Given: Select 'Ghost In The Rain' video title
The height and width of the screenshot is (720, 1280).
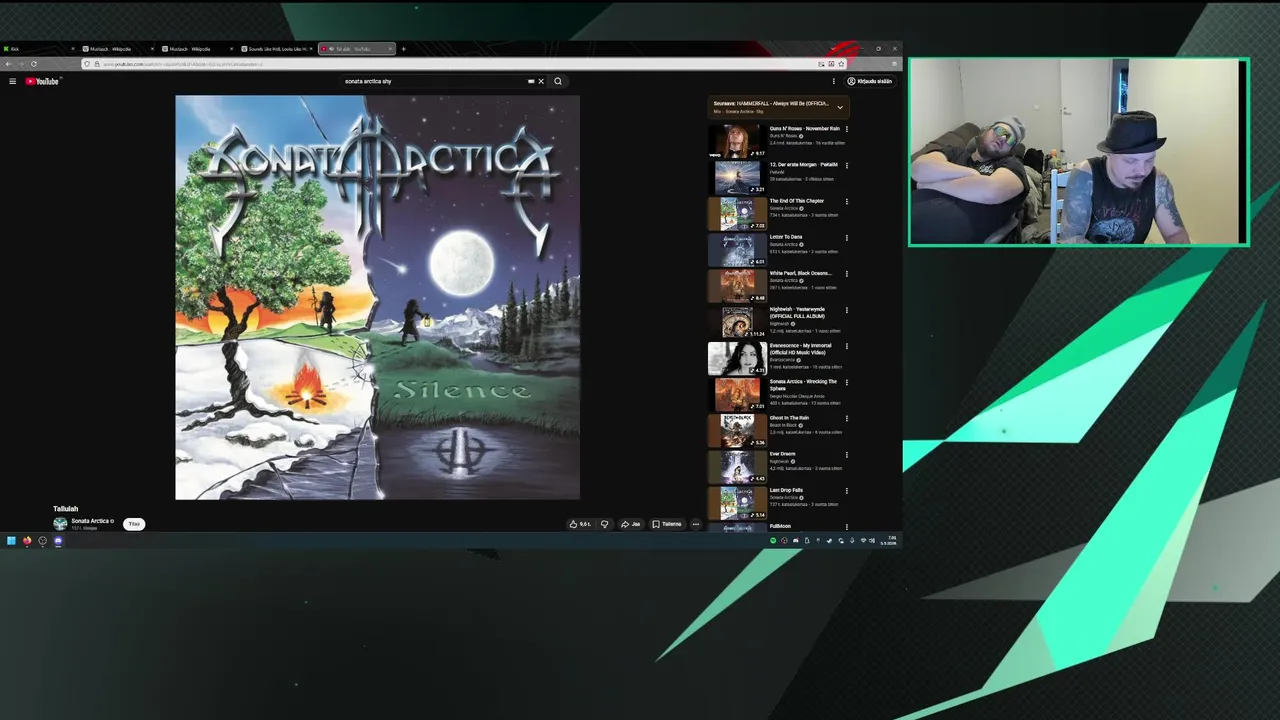Looking at the screenshot, I should click(x=789, y=418).
